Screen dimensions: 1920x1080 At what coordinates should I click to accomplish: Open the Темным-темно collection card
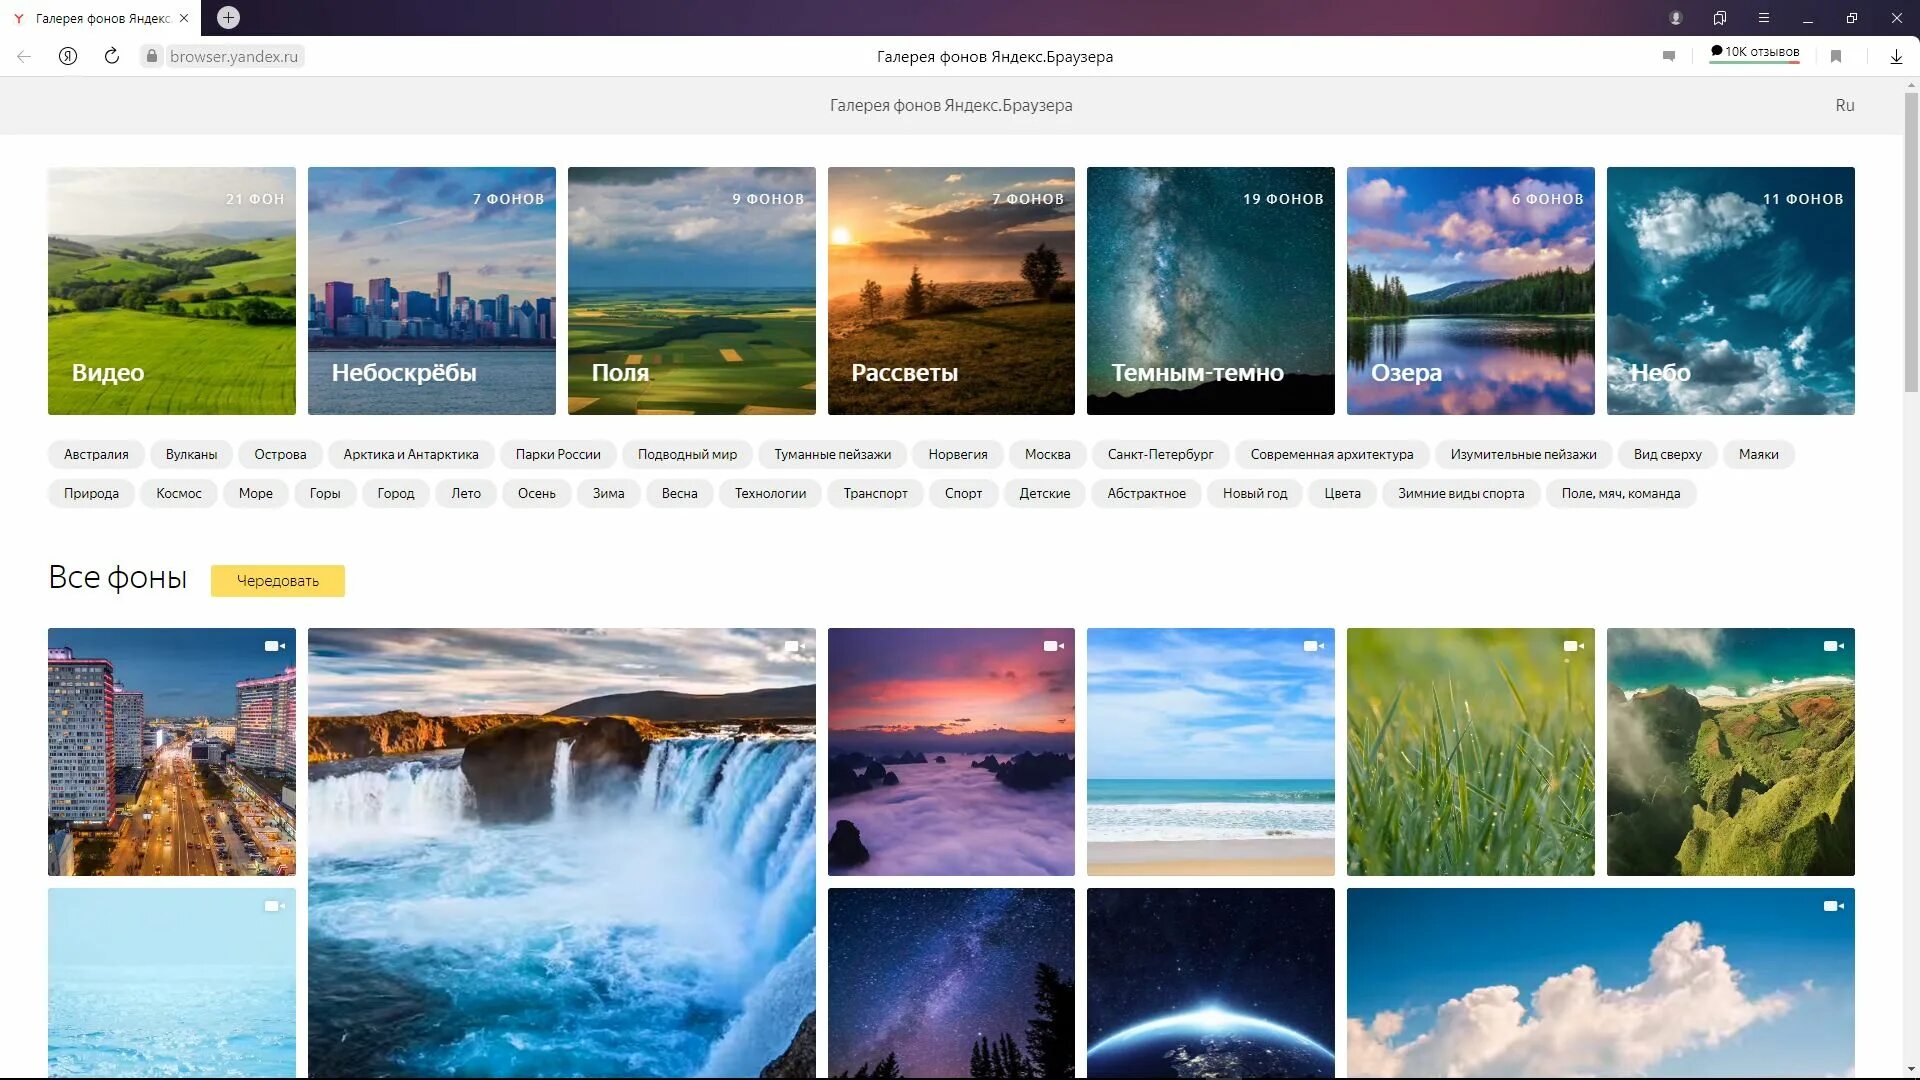(1211, 291)
